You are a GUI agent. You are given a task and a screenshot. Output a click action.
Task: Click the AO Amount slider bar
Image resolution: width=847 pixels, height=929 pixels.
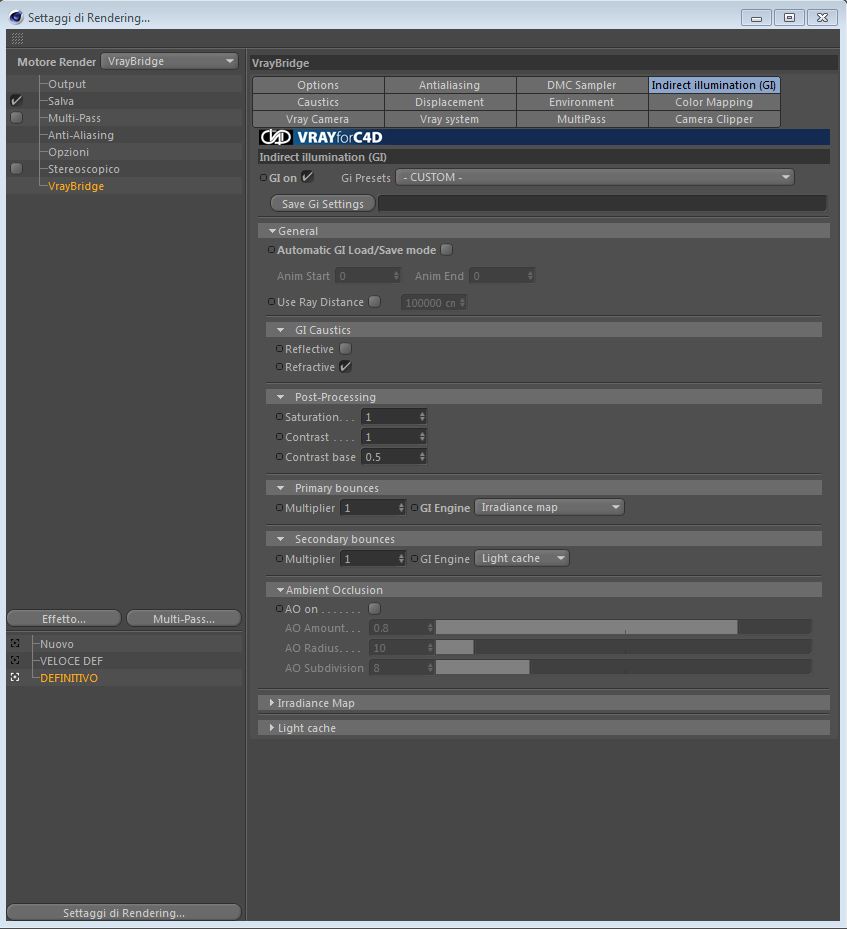(624, 627)
